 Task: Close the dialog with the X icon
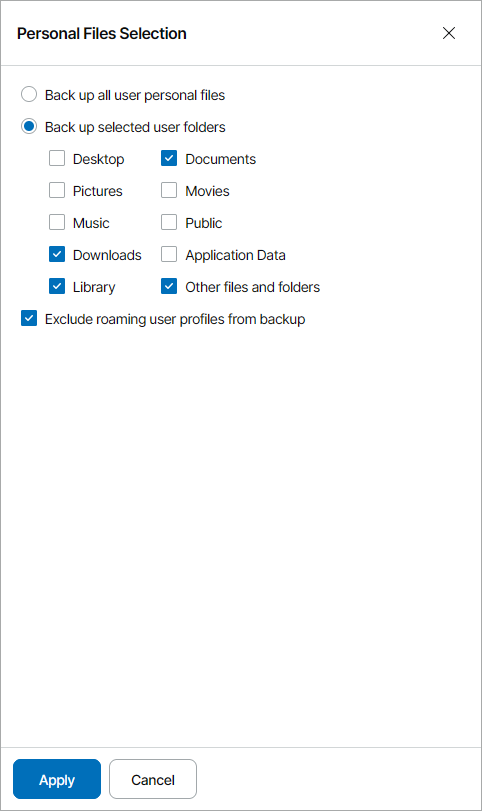coord(449,33)
